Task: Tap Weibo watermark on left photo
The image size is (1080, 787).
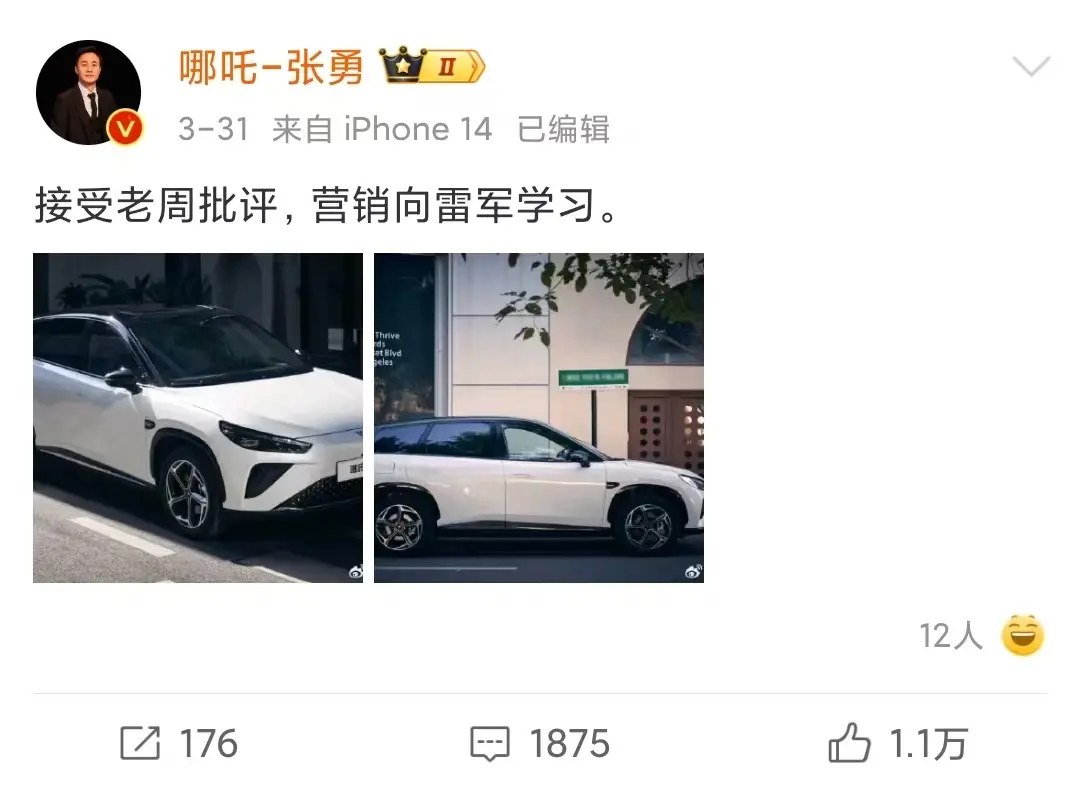Action: (x=355, y=571)
